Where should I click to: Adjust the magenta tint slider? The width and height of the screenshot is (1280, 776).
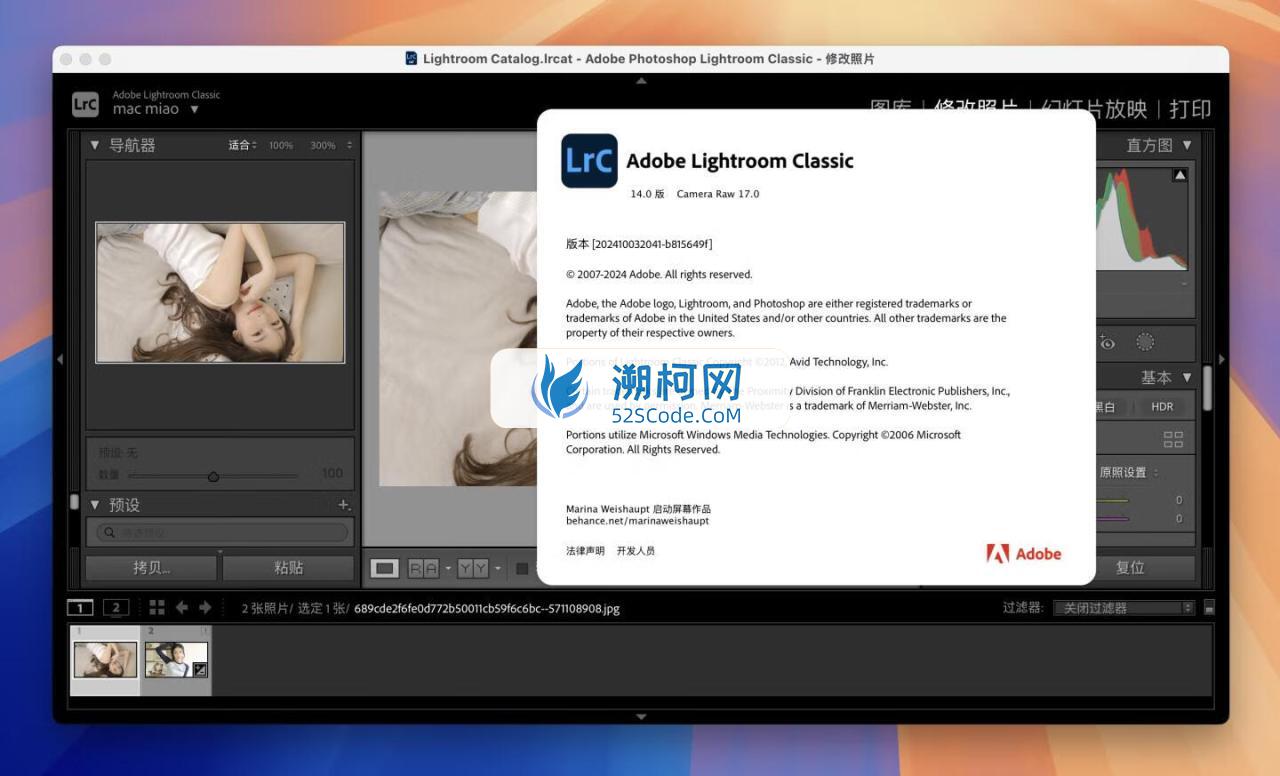(x=1114, y=518)
